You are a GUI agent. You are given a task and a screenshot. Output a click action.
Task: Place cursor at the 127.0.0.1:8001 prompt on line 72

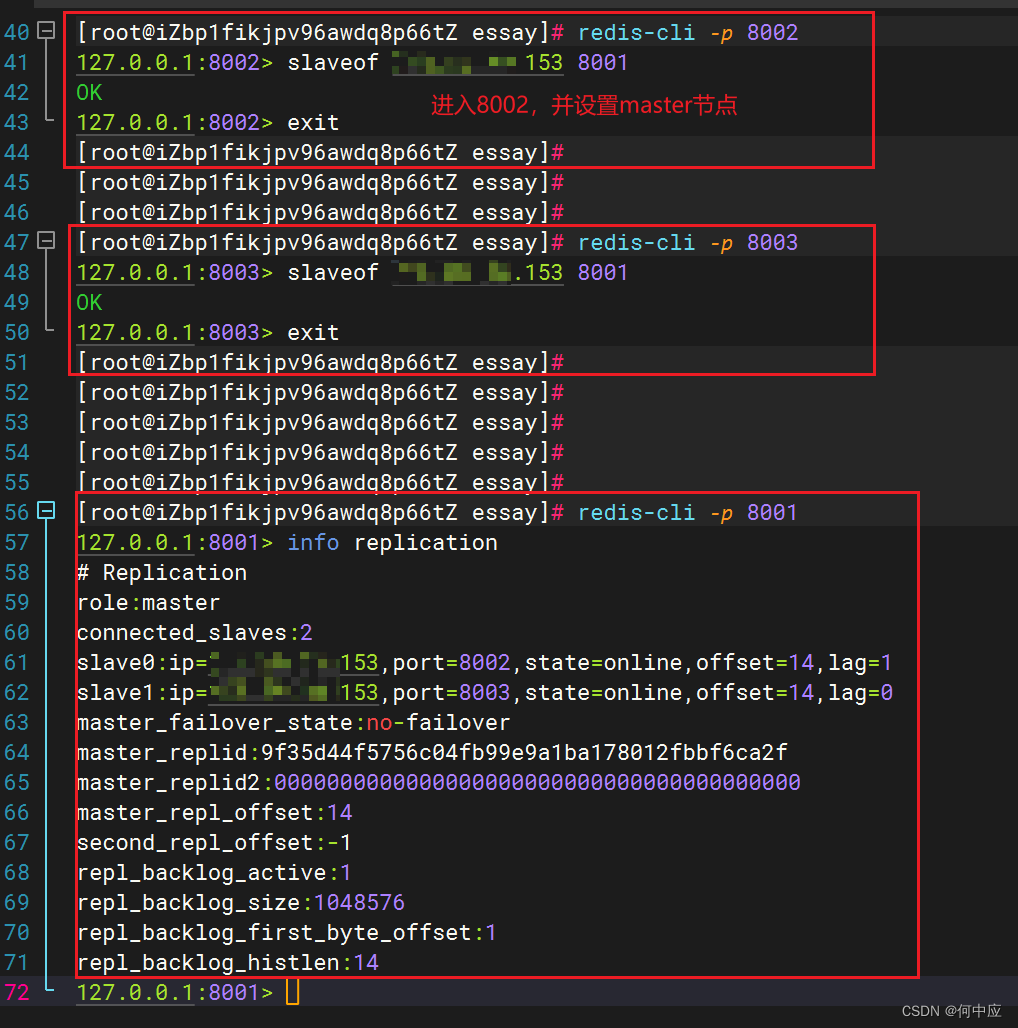pos(292,992)
